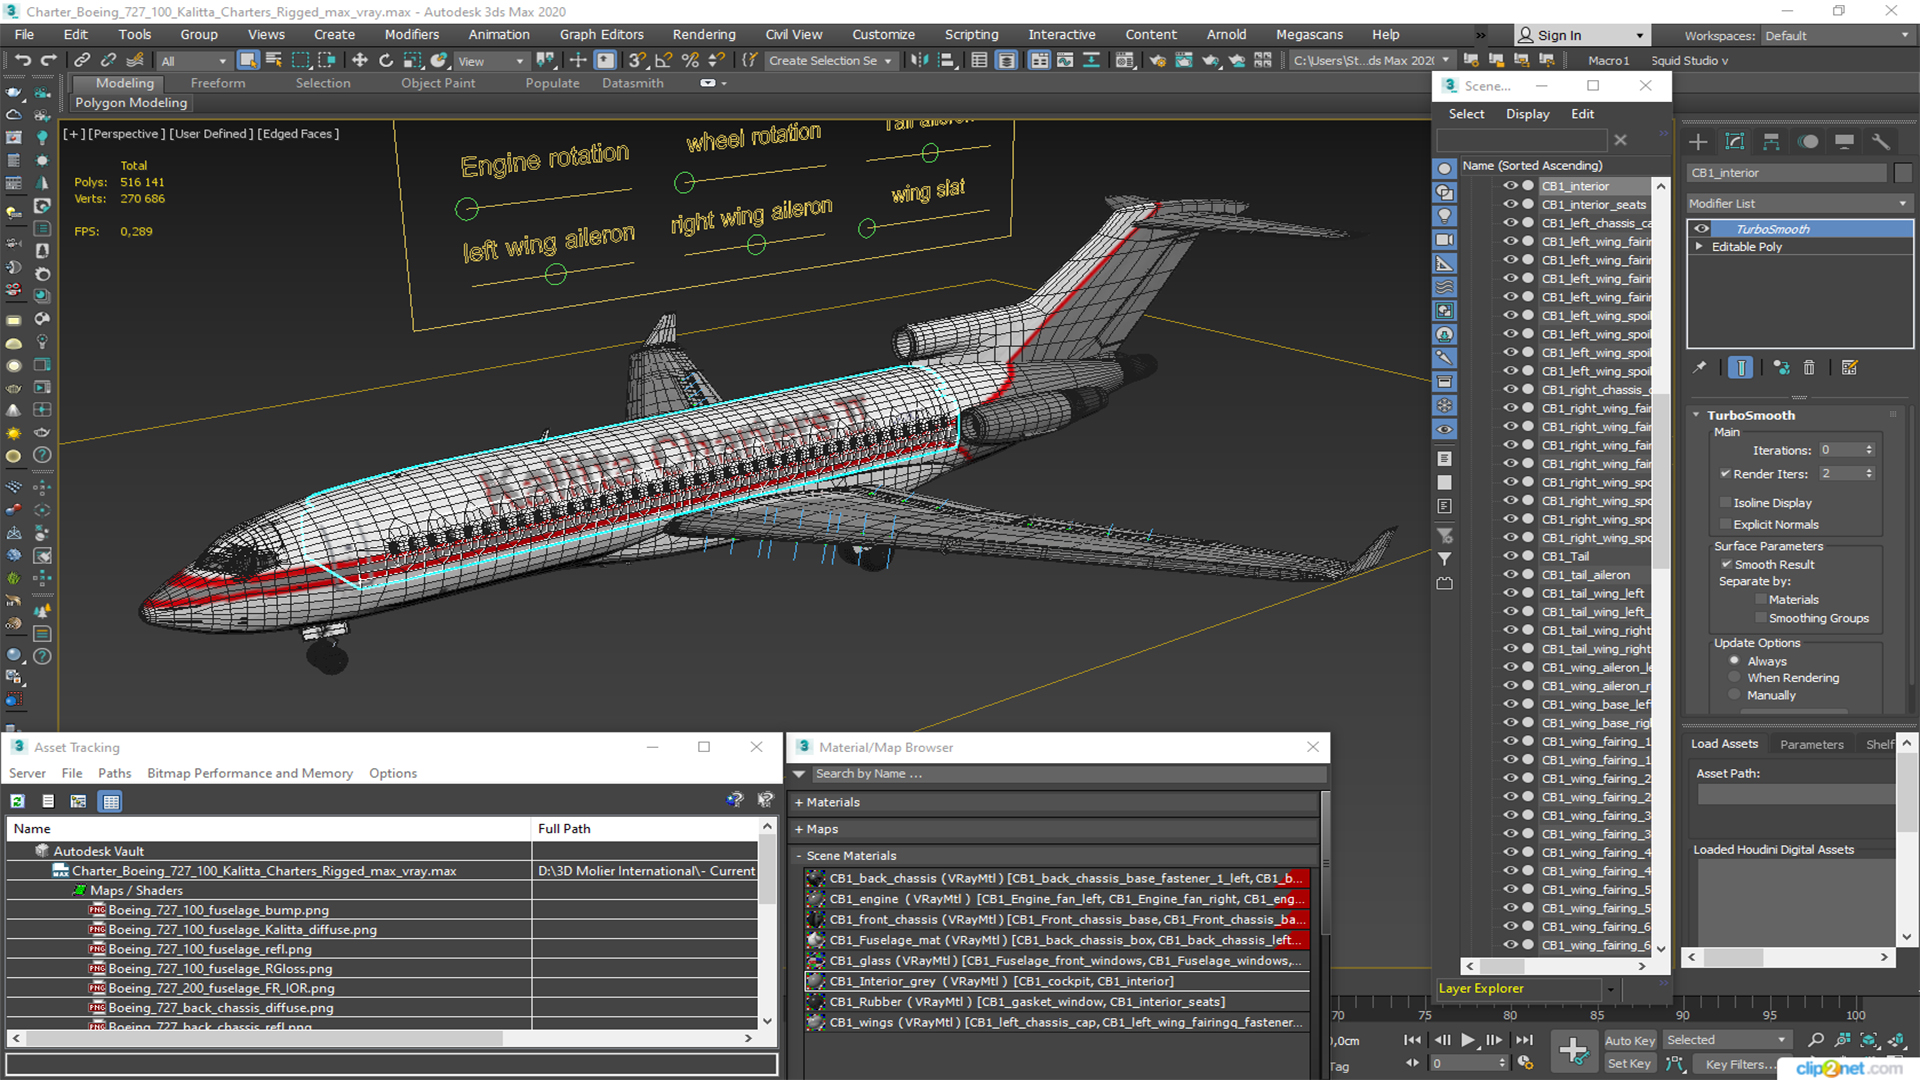The image size is (1920, 1080).
Task: Click the Redo arrow icon
Action: (x=48, y=61)
